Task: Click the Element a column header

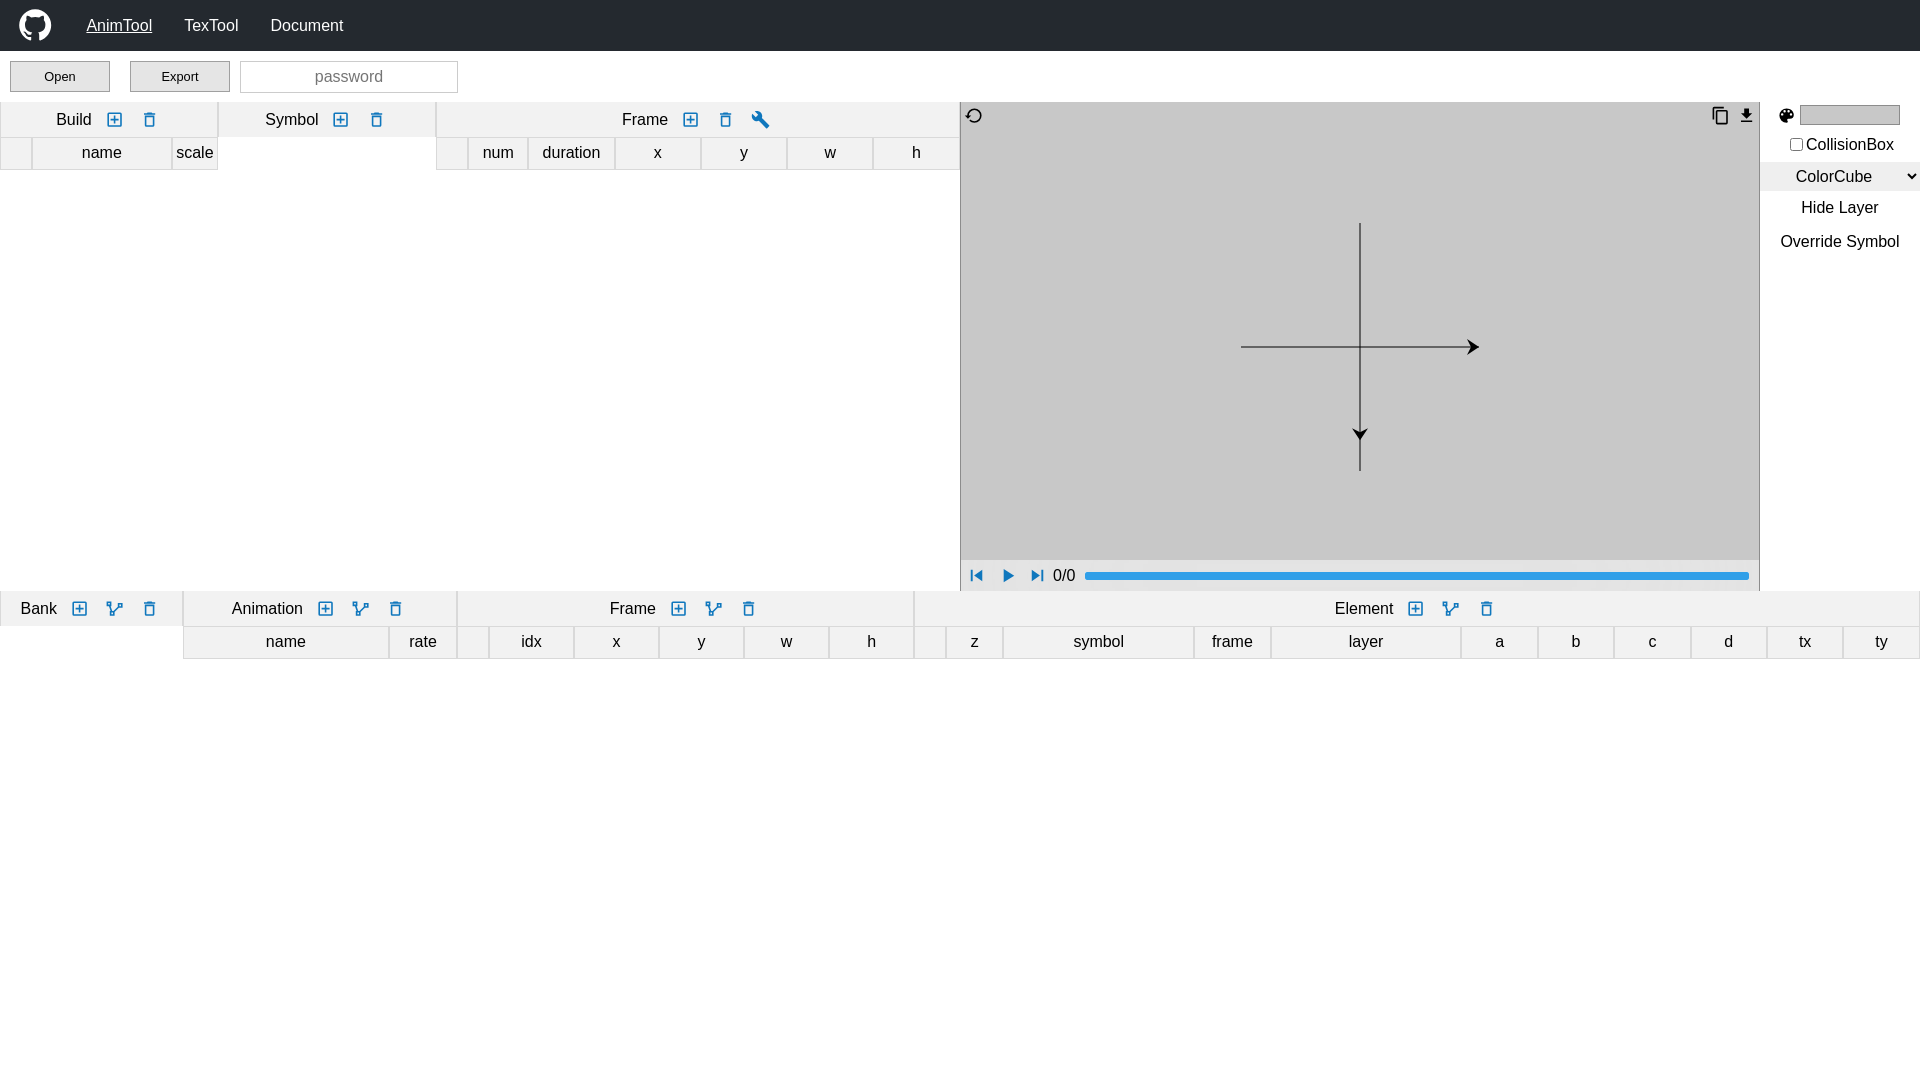Action: pos(1499,642)
